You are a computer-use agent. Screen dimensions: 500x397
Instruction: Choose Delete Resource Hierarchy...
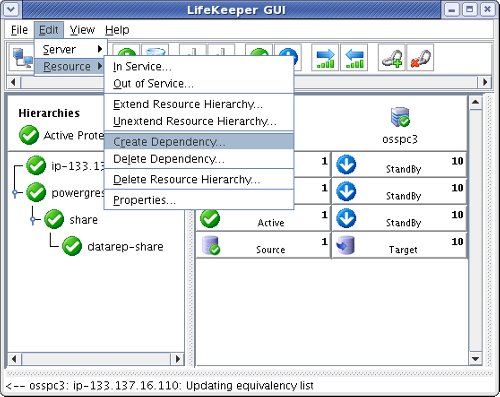(x=199, y=179)
